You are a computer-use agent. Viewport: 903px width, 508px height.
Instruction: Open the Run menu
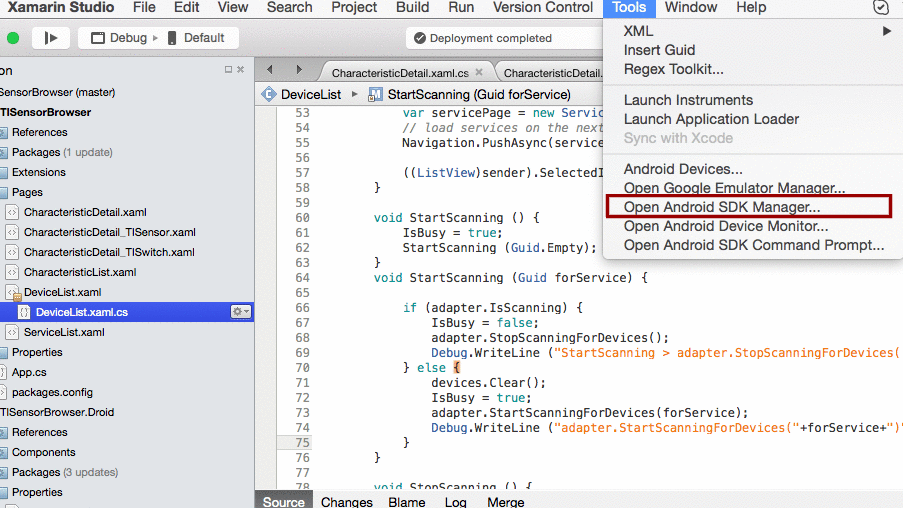pyautogui.click(x=461, y=7)
